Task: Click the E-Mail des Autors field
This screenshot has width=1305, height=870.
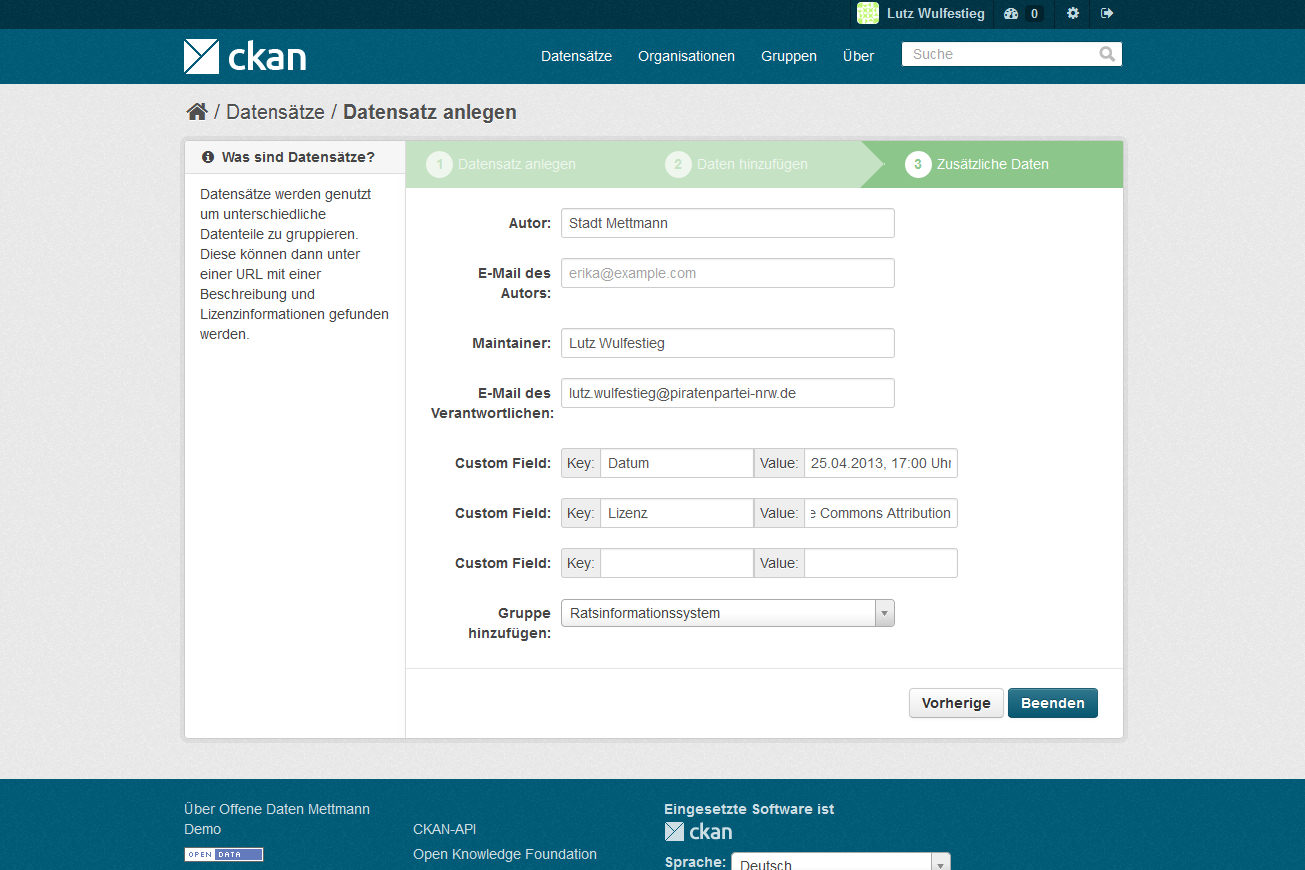Action: click(x=727, y=273)
